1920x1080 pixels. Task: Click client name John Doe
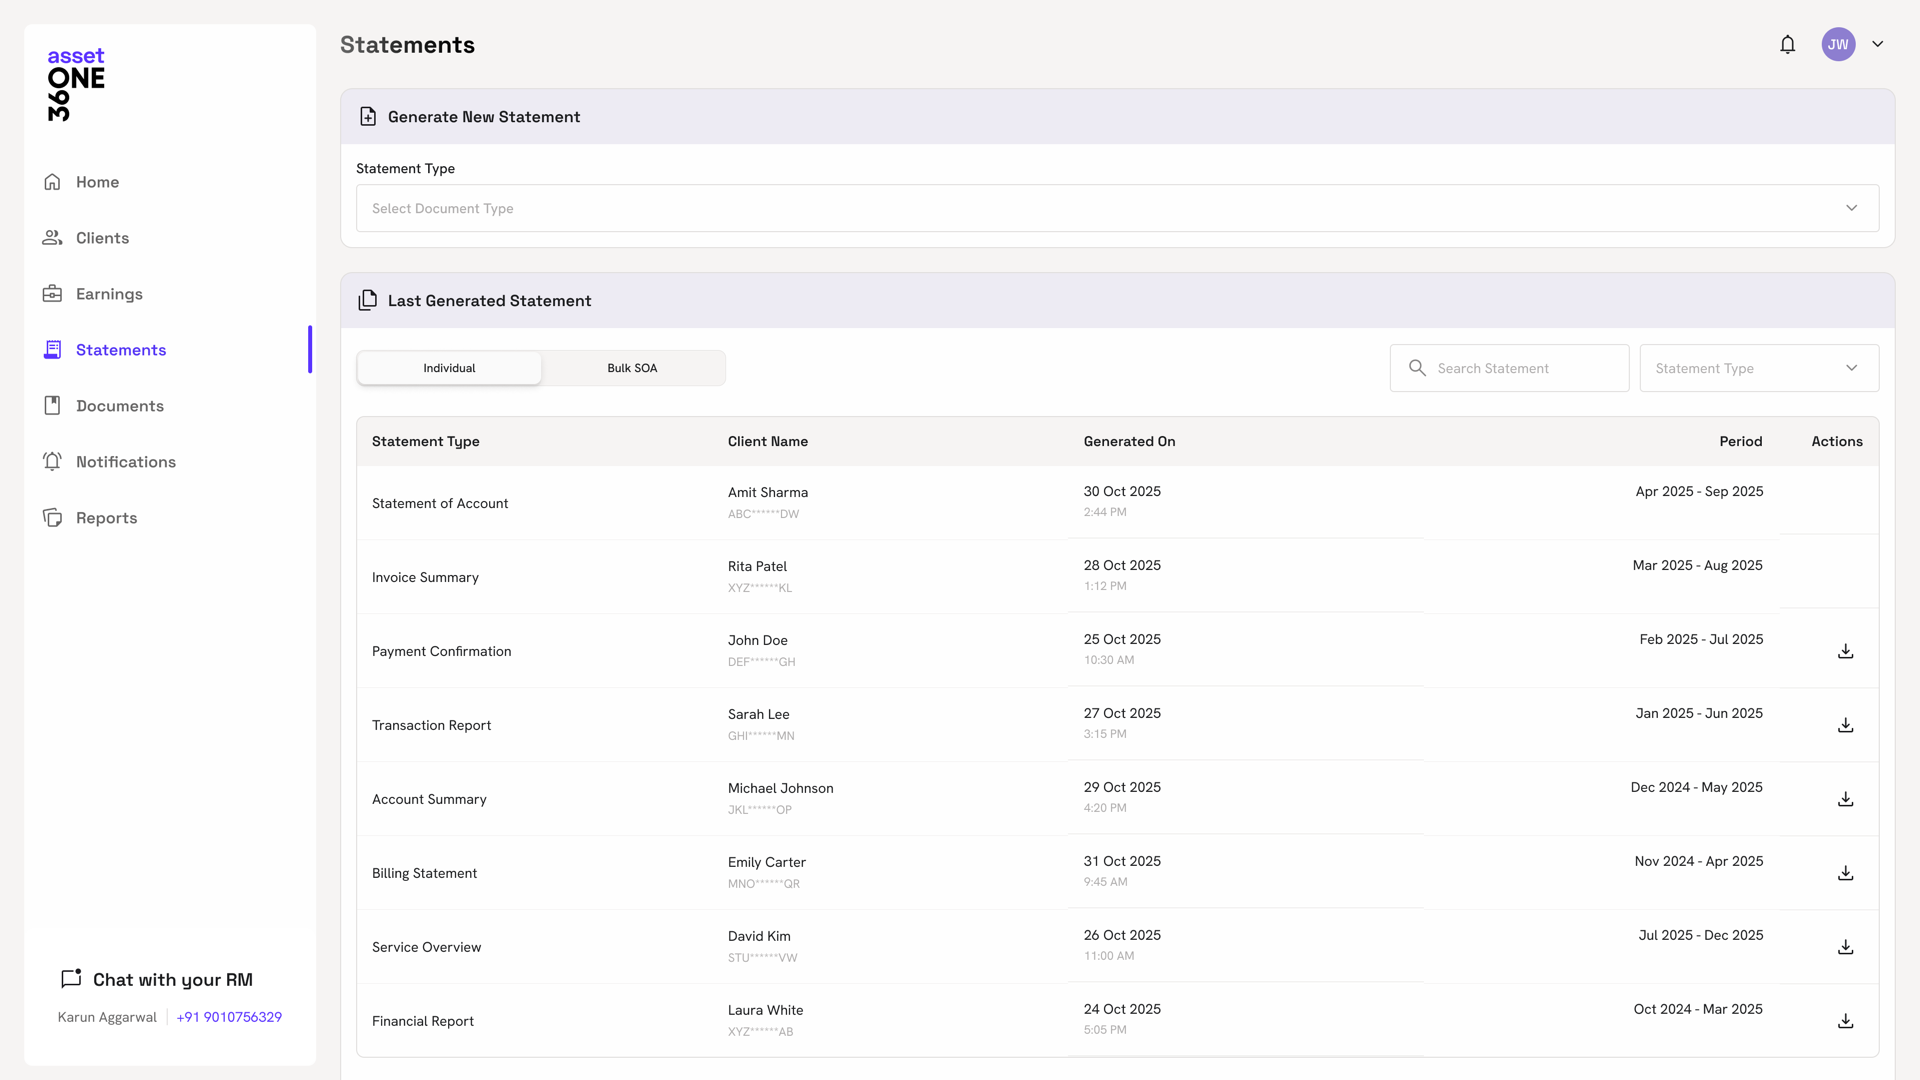click(x=757, y=640)
